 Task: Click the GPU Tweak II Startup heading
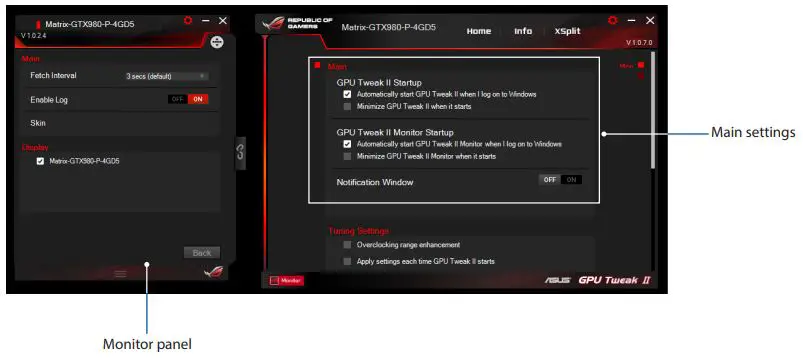click(x=379, y=82)
